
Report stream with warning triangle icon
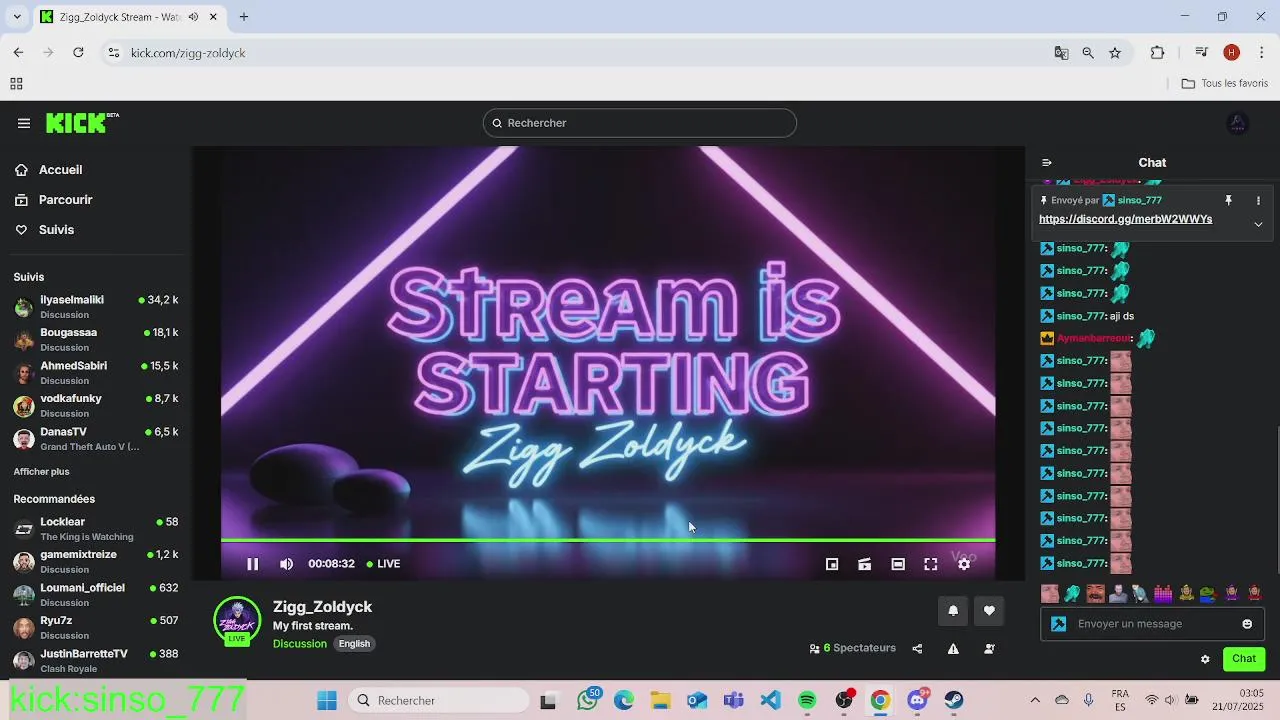click(953, 649)
